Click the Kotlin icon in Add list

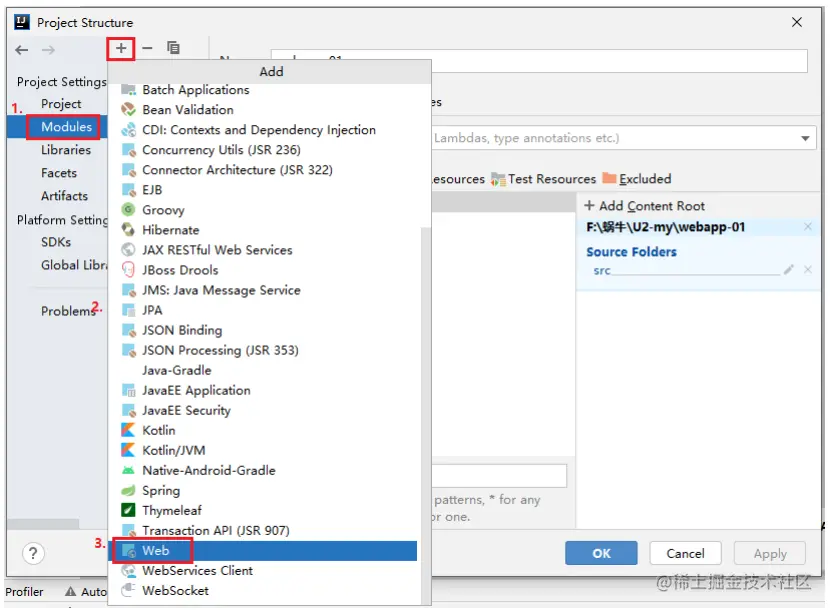129,430
